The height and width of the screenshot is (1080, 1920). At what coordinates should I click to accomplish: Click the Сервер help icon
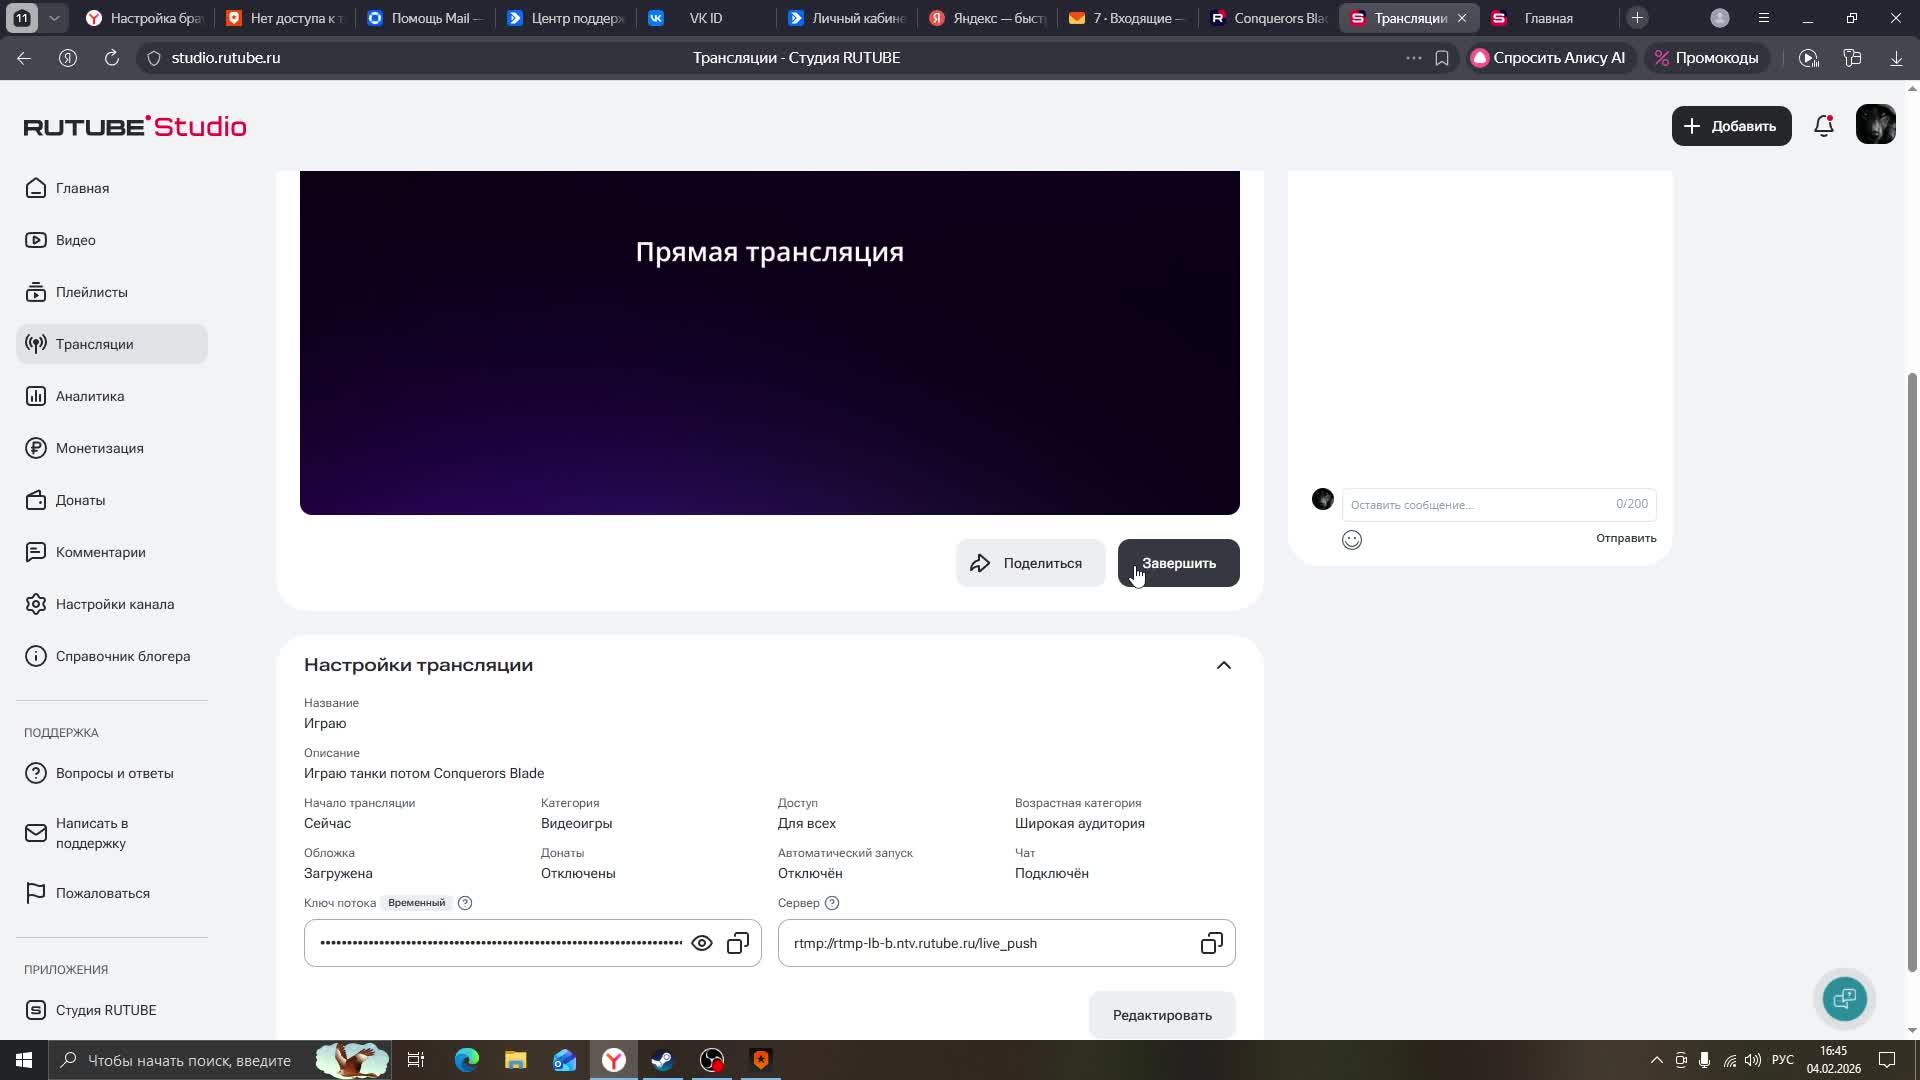click(x=832, y=903)
